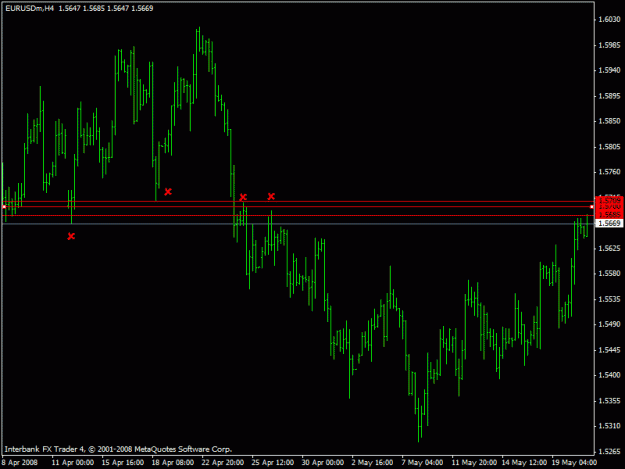
Task: Click the 19 May 04:00 time label
Action: [x=574, y=463]
